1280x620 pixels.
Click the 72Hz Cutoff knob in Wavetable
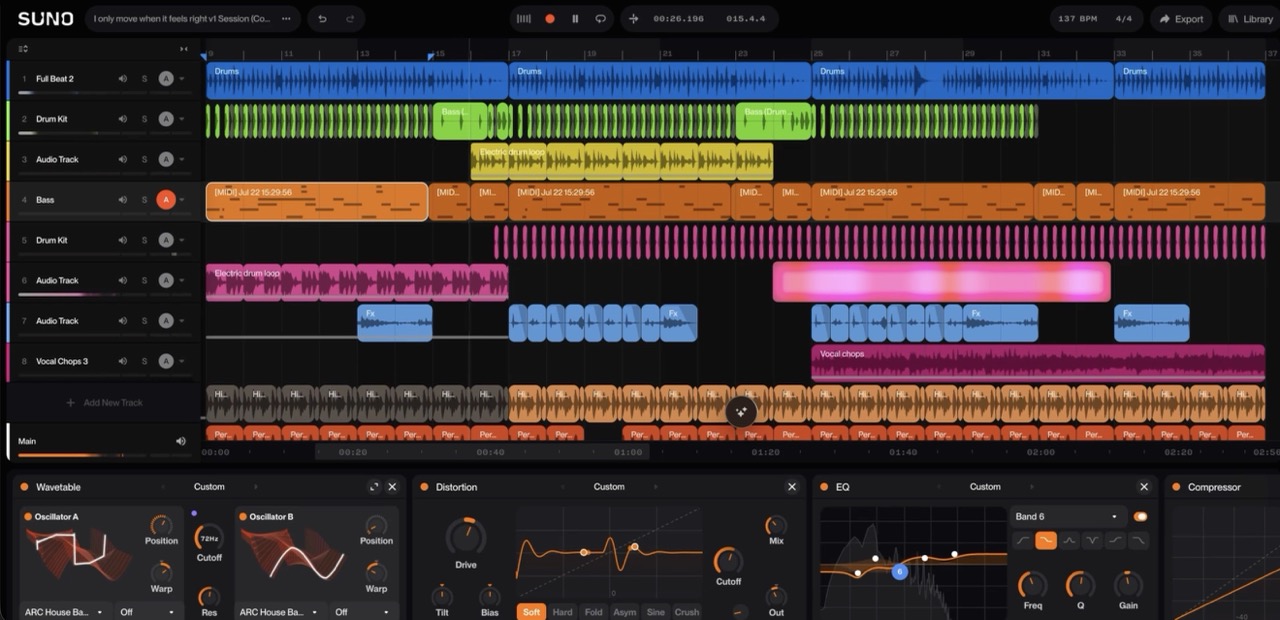(x=209, y=537)
